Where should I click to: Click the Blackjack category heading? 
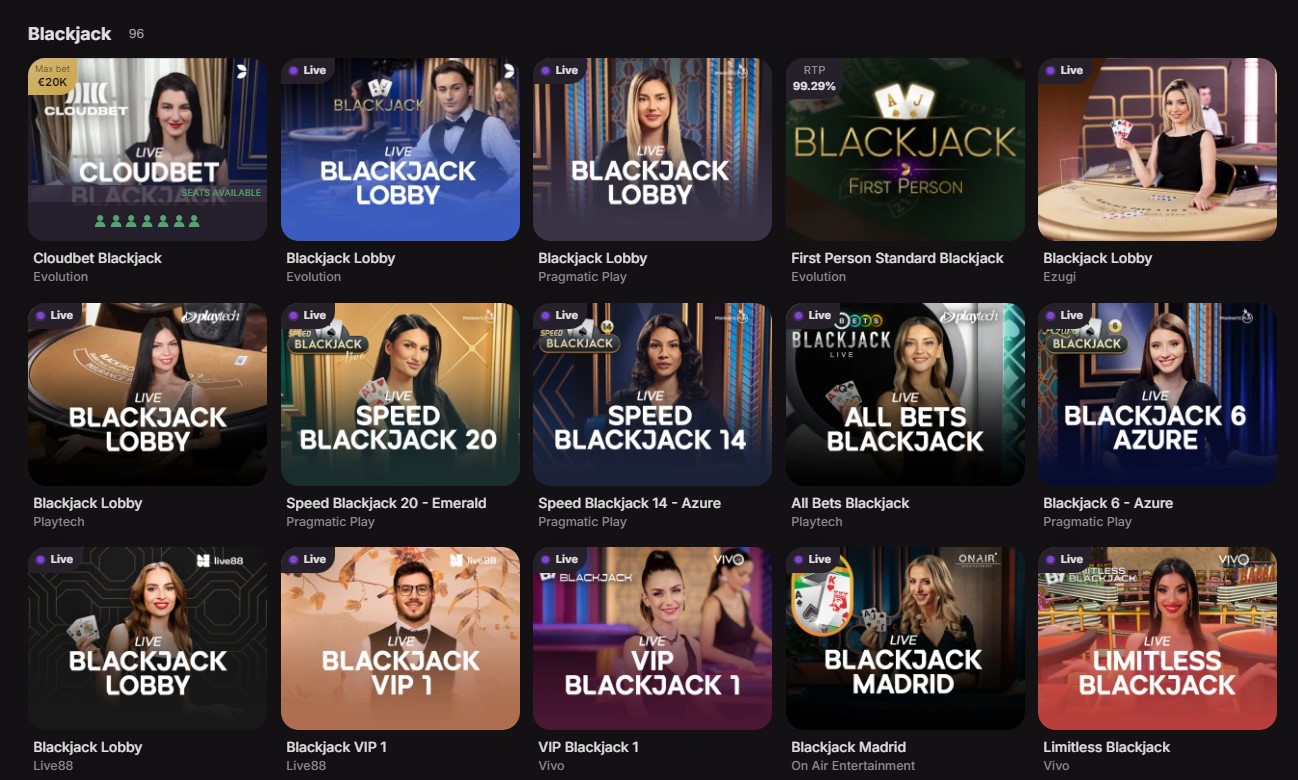70,34
